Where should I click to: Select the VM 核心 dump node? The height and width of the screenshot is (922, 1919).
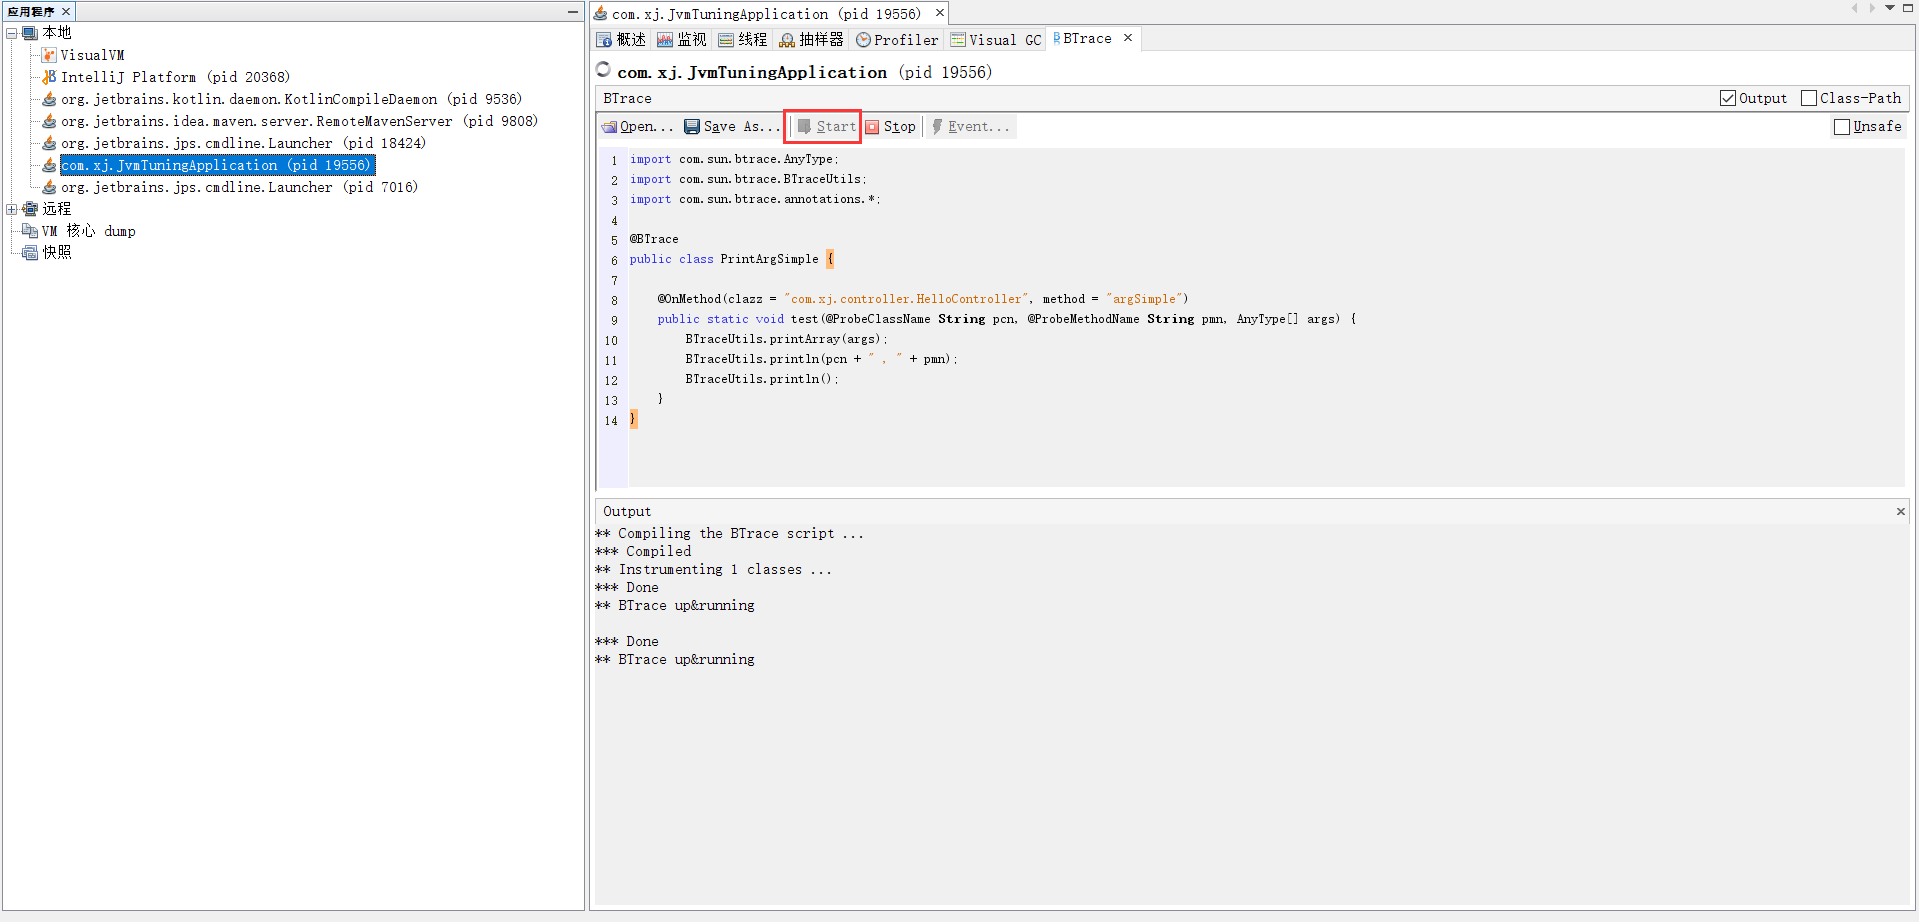pos(88,231)
